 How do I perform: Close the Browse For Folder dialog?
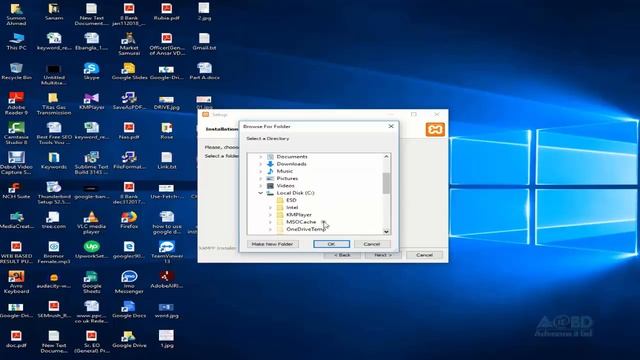[391, 127]
